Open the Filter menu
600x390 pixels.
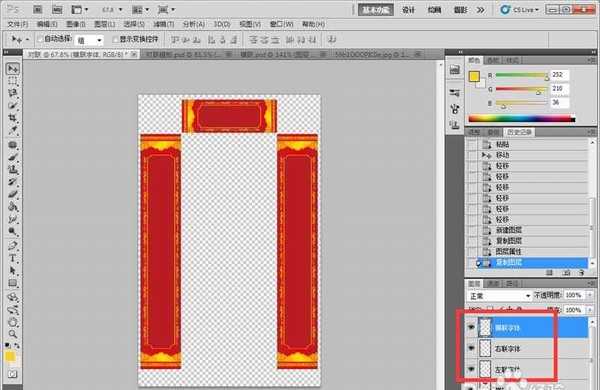click(x=163, y=24)
